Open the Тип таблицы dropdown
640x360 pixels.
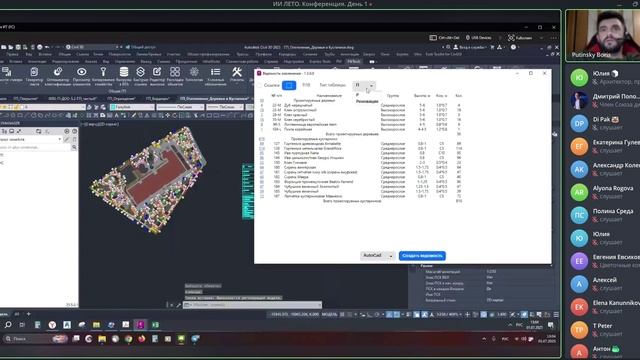tap(364, 85)
